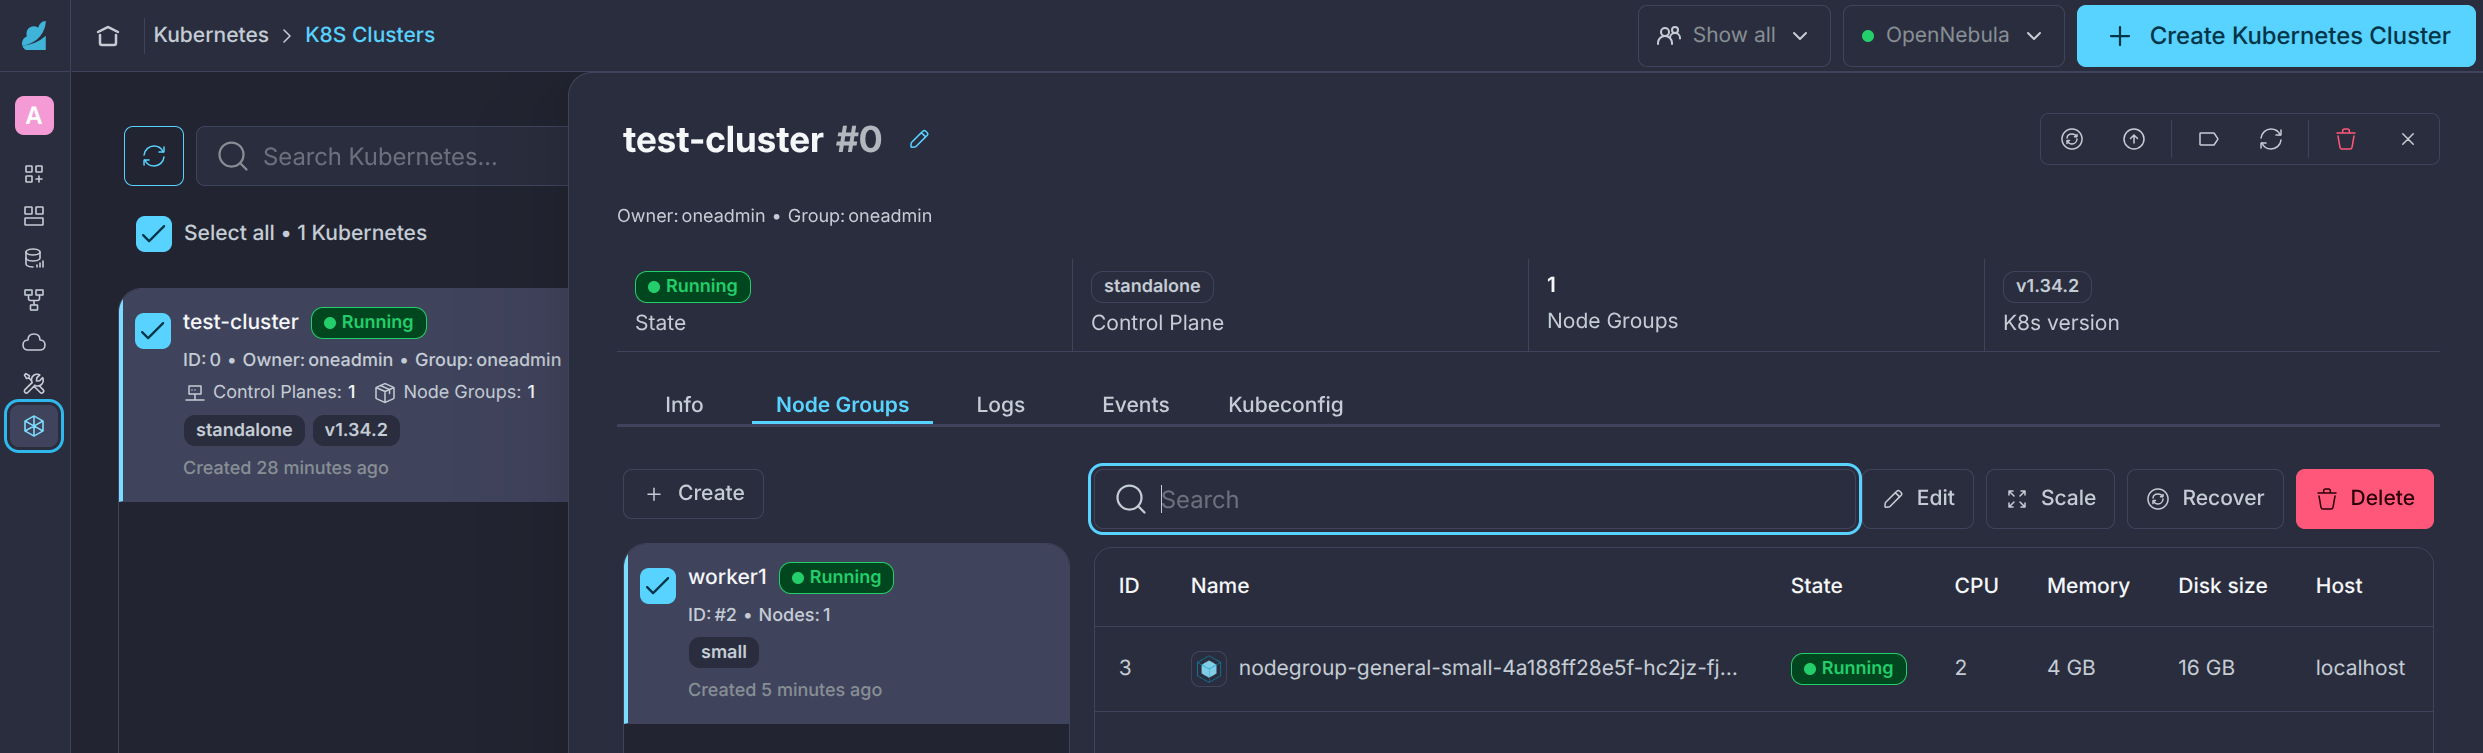The width and height of the screenshot is (2483, 753).
Task: Click the Running state badge above 'State'
Action: point(693,286)
